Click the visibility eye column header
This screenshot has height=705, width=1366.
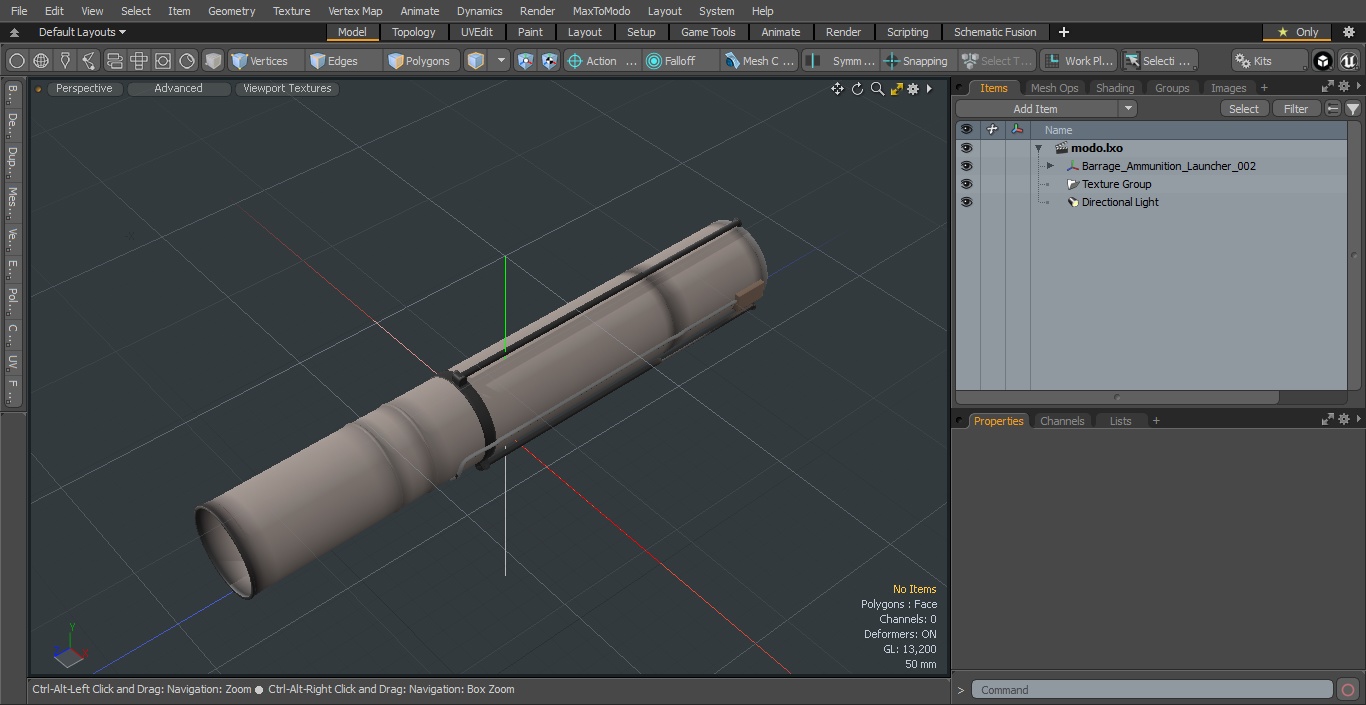[966, 129]
